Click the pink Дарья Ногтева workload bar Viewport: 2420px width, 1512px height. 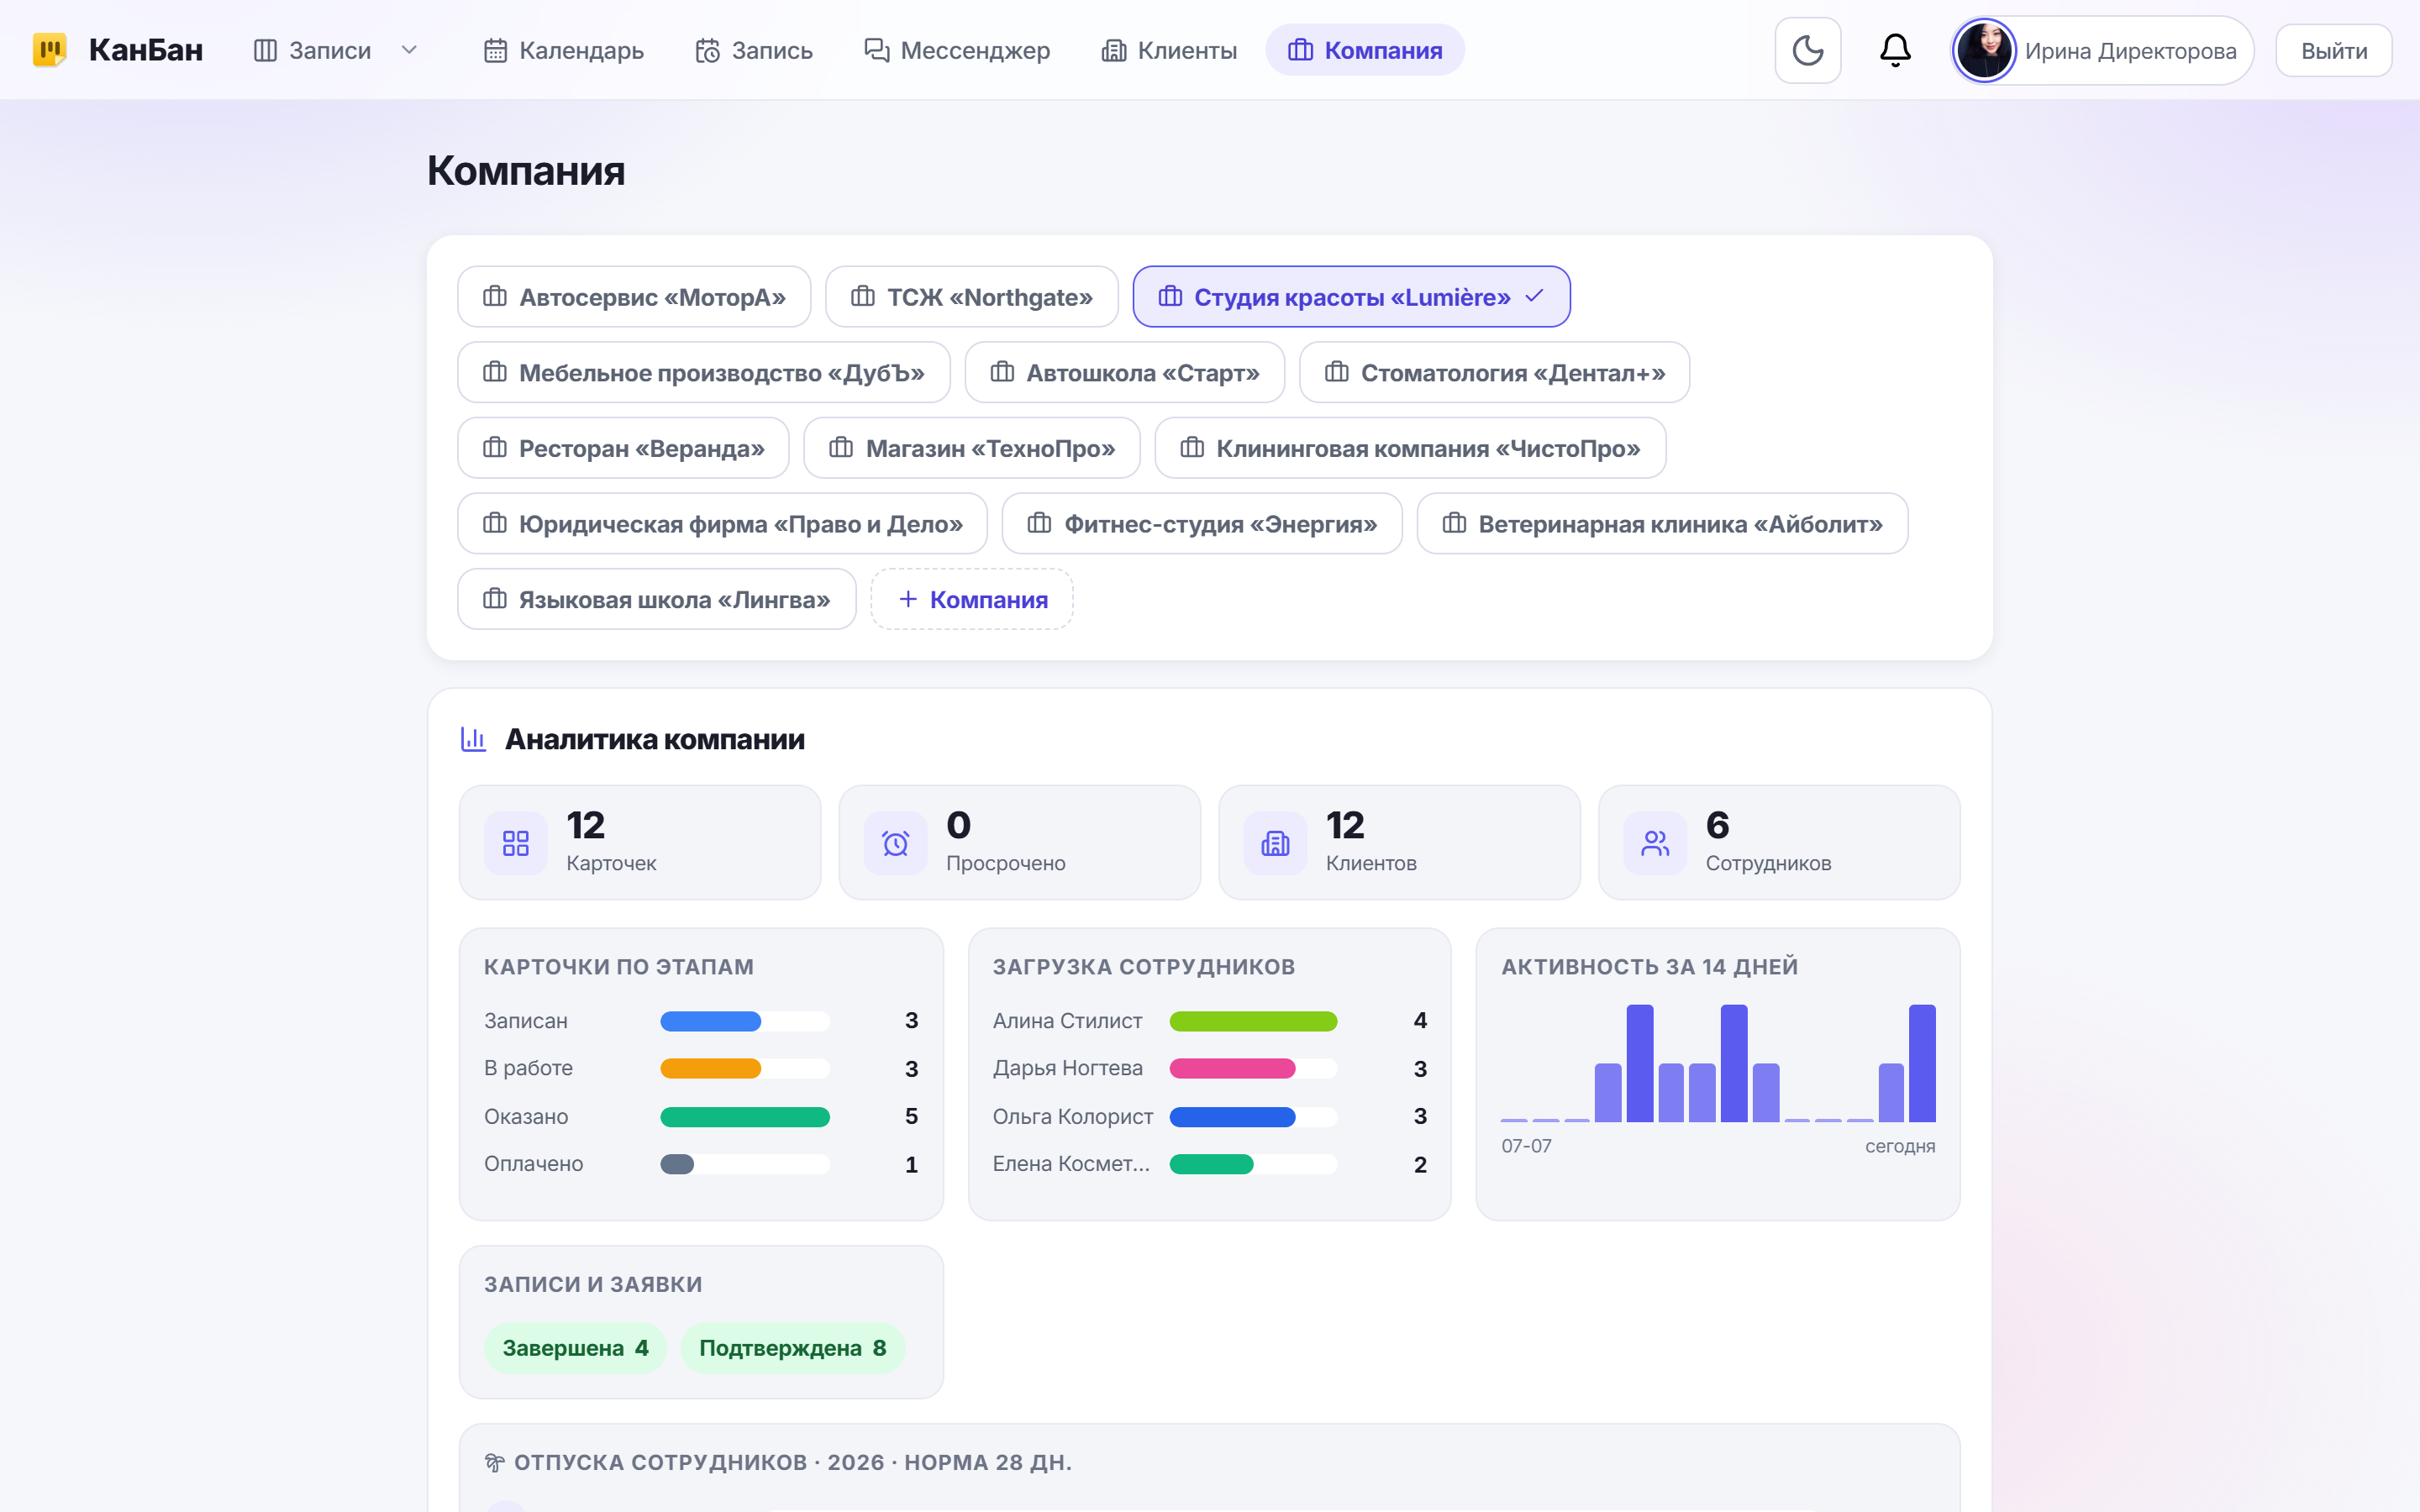[1232, 1069]
